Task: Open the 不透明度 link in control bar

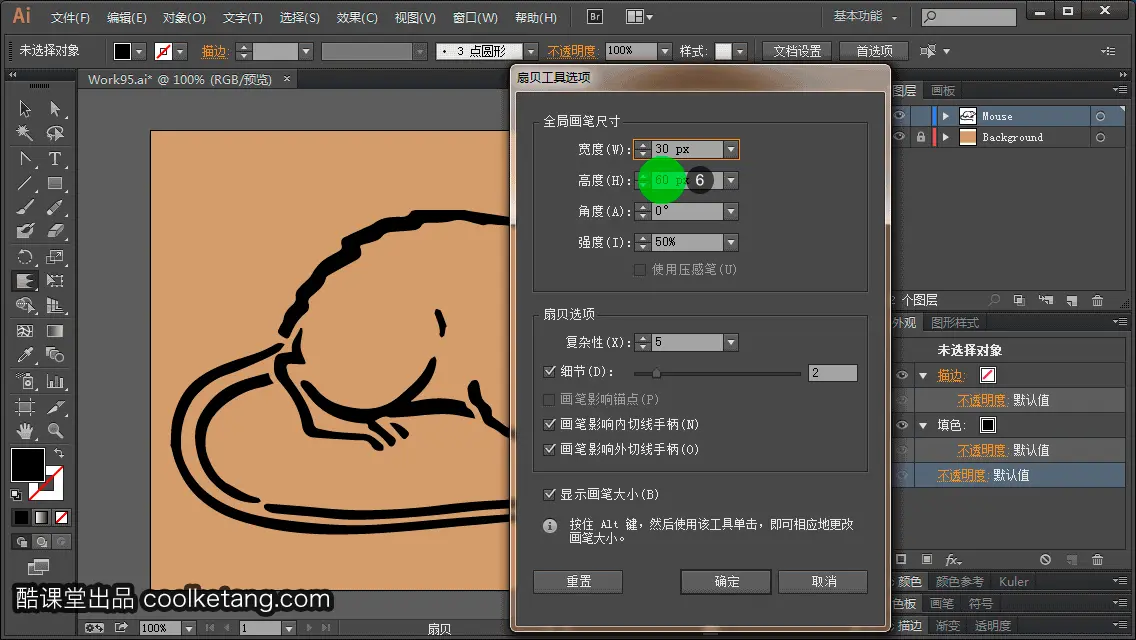Action: tap(571, 51)
